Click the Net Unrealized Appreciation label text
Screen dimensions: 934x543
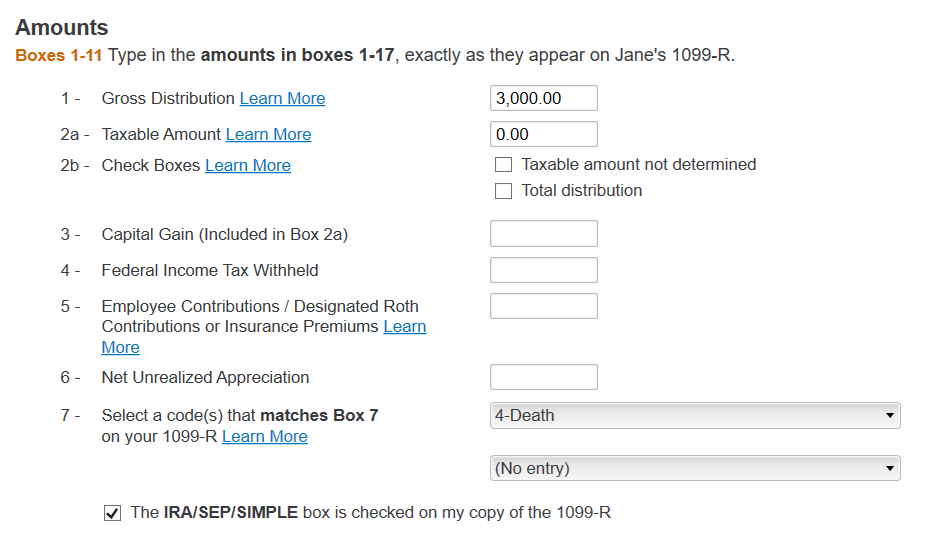[205, 377]
